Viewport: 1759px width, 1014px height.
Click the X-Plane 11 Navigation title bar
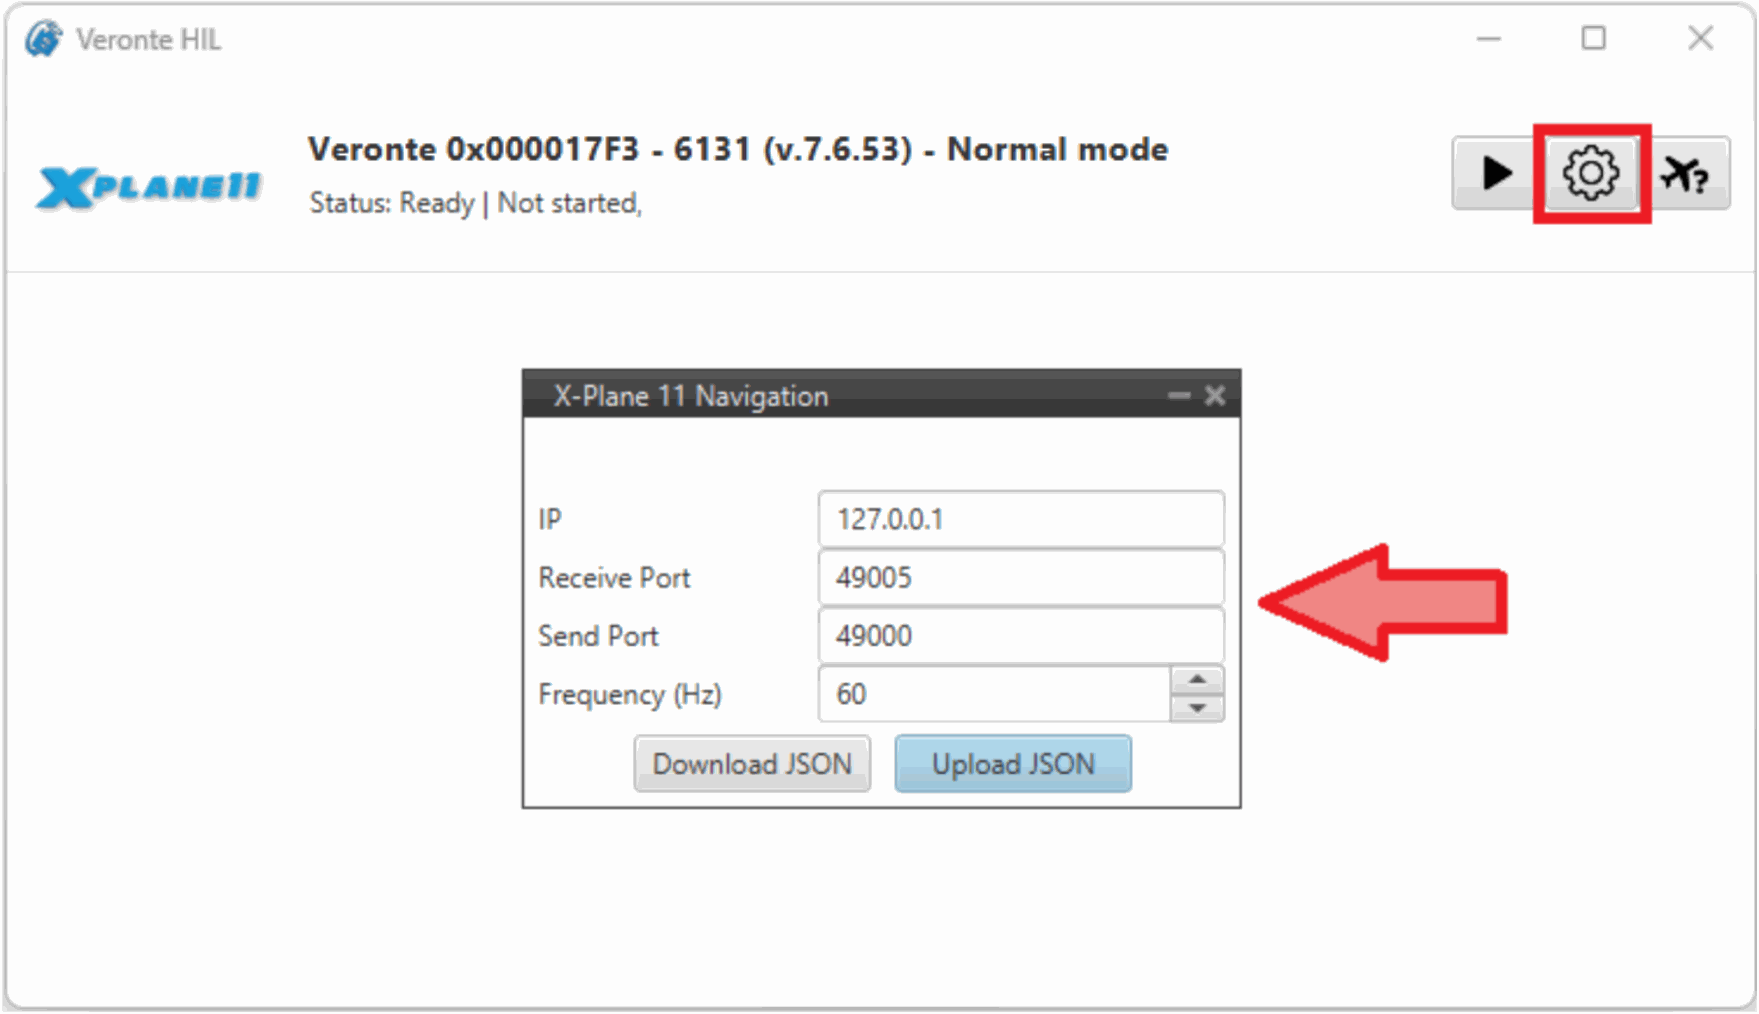click(850, 396)
